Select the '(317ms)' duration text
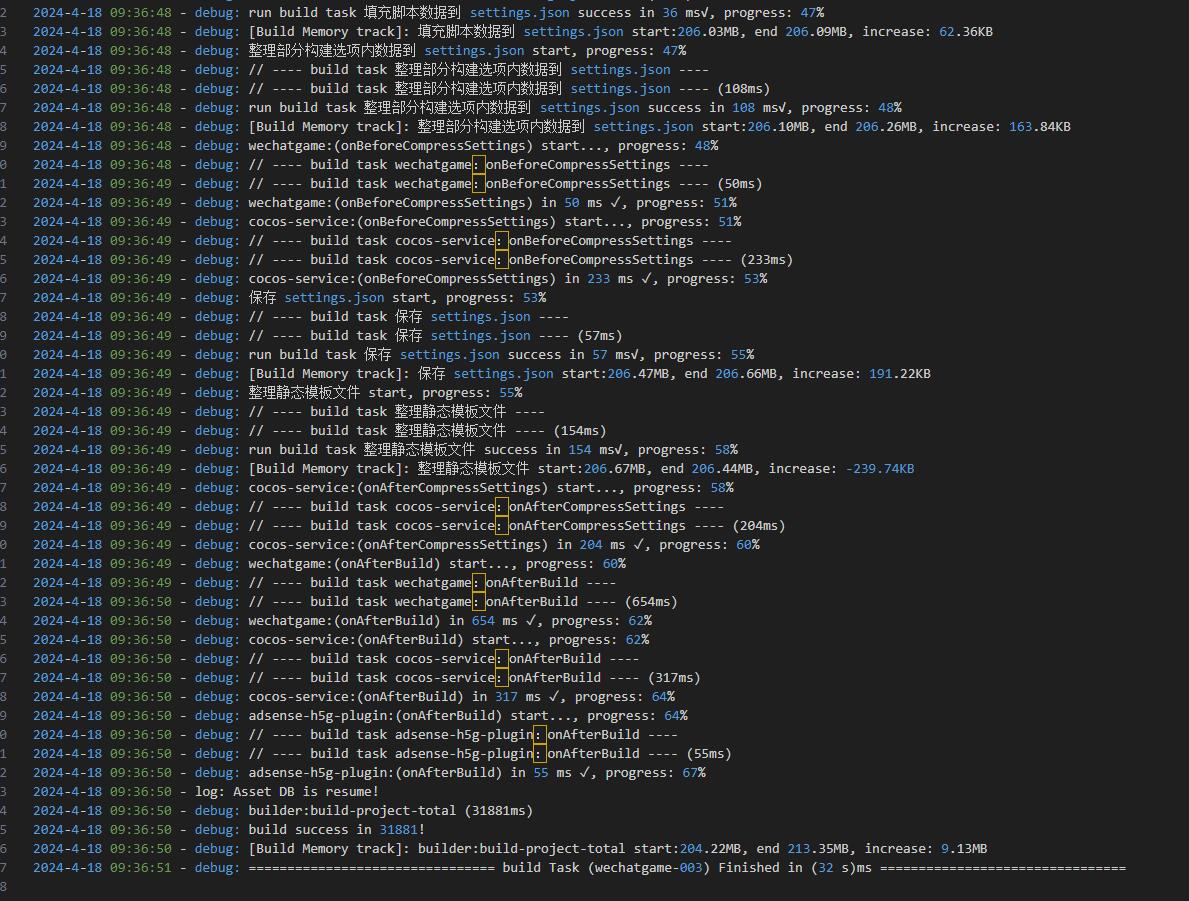This screenshot has width=1189, height=901. 674,677
